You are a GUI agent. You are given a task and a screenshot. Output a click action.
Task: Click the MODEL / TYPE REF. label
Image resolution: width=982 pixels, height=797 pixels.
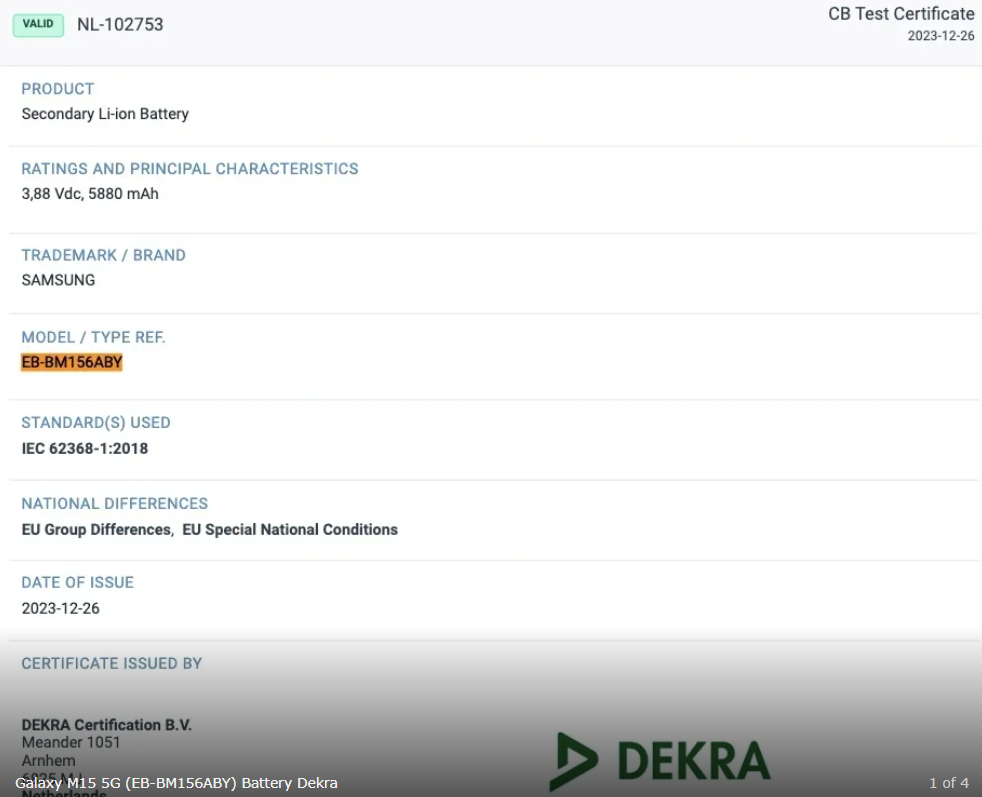pyautogui.click(x=93, y=337)
